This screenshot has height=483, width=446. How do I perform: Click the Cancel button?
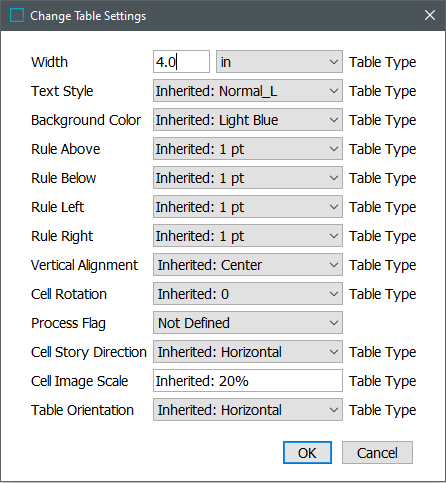(x=377, y=453)
